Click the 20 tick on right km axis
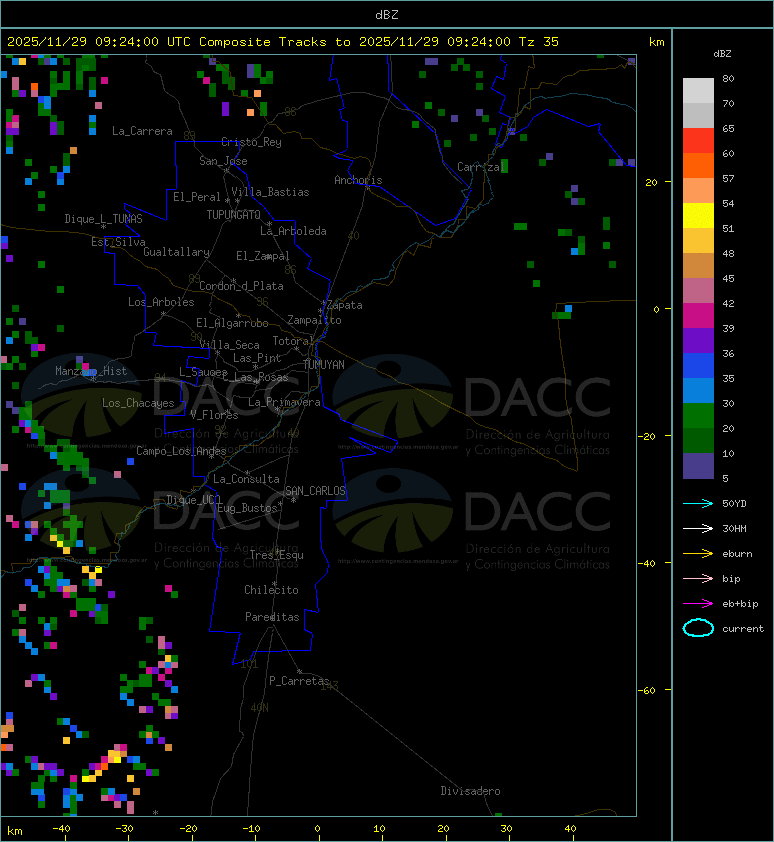The image size is (774, 842). pyautogui.click(x=652, y=183)
